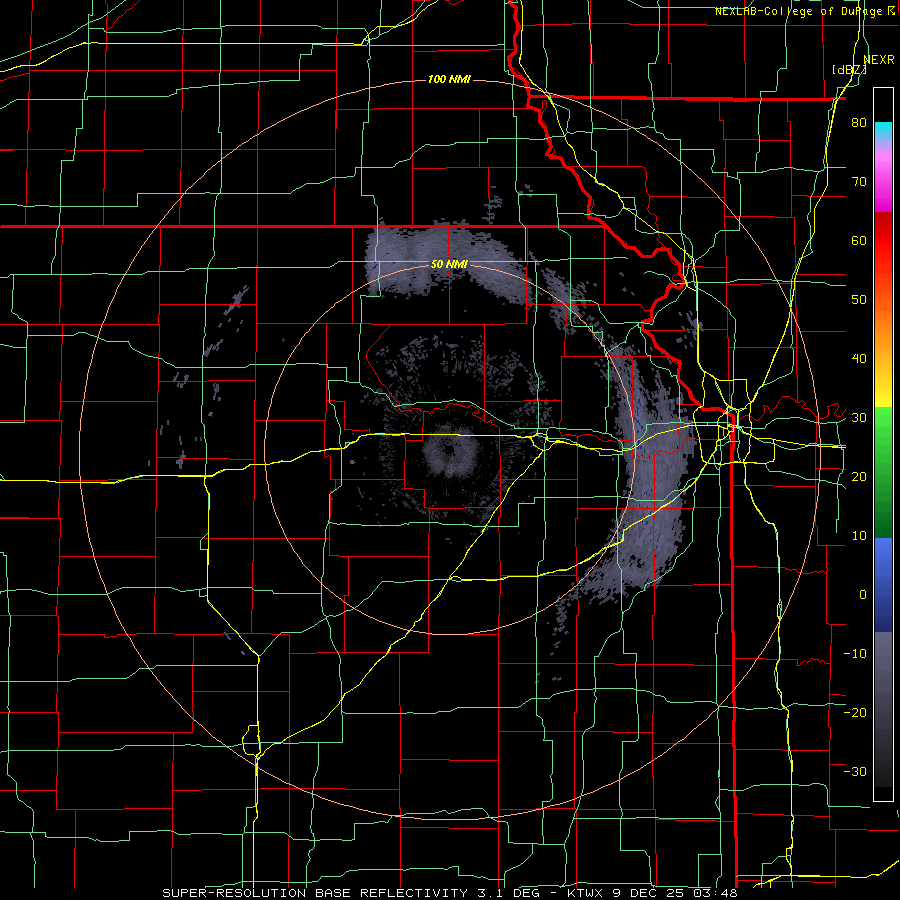900x900 pixels.
Task: Click the 50 dBZ scale value
Action: (859, 300)
